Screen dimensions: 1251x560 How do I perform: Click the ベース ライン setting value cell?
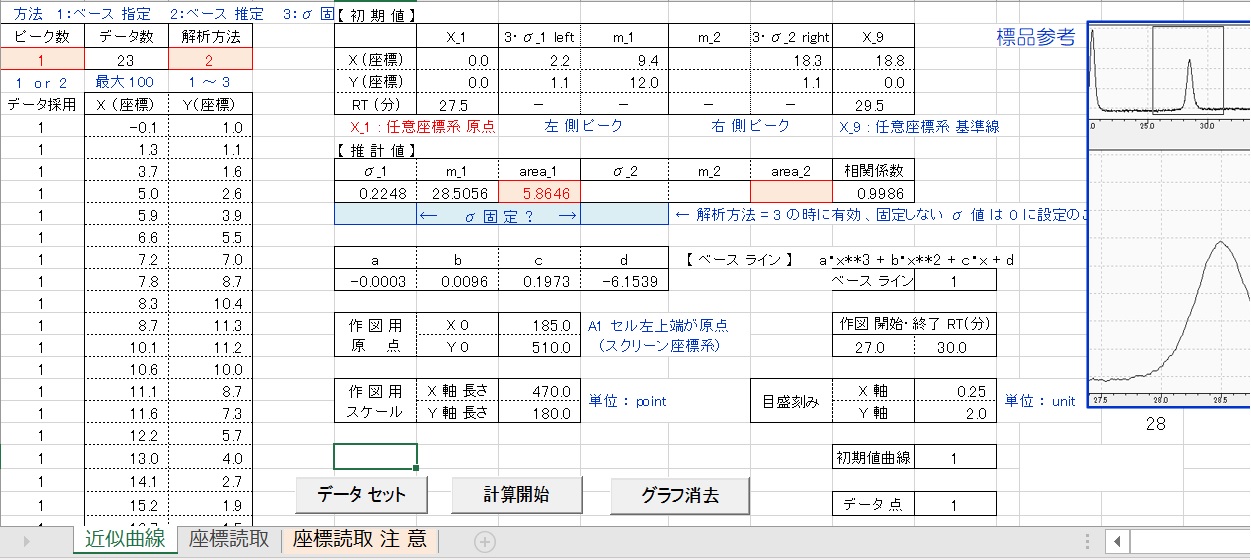pos(955,281)
